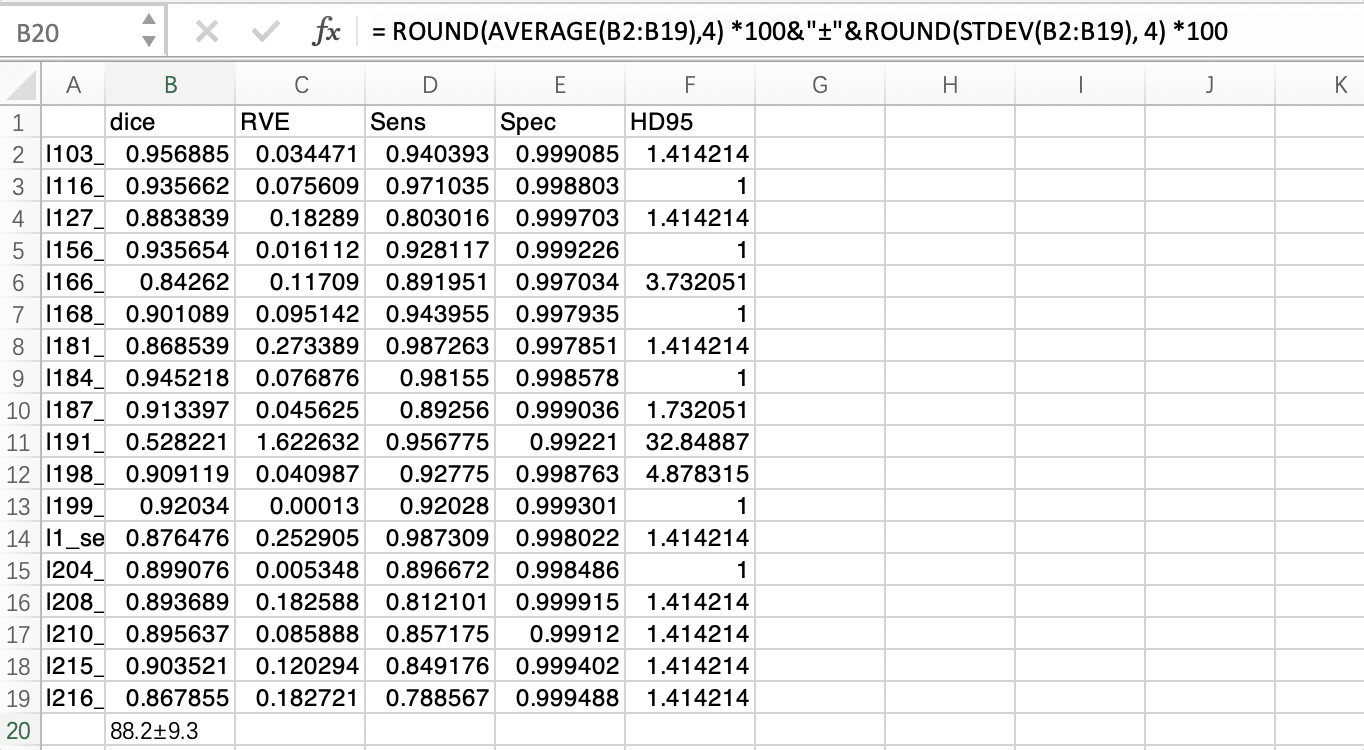Select all cells with corner triangle

20,84
